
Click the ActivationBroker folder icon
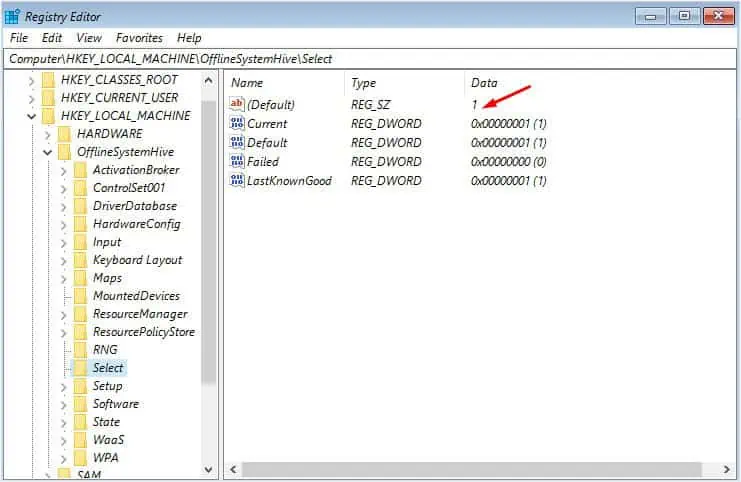(x=80, y=170)
